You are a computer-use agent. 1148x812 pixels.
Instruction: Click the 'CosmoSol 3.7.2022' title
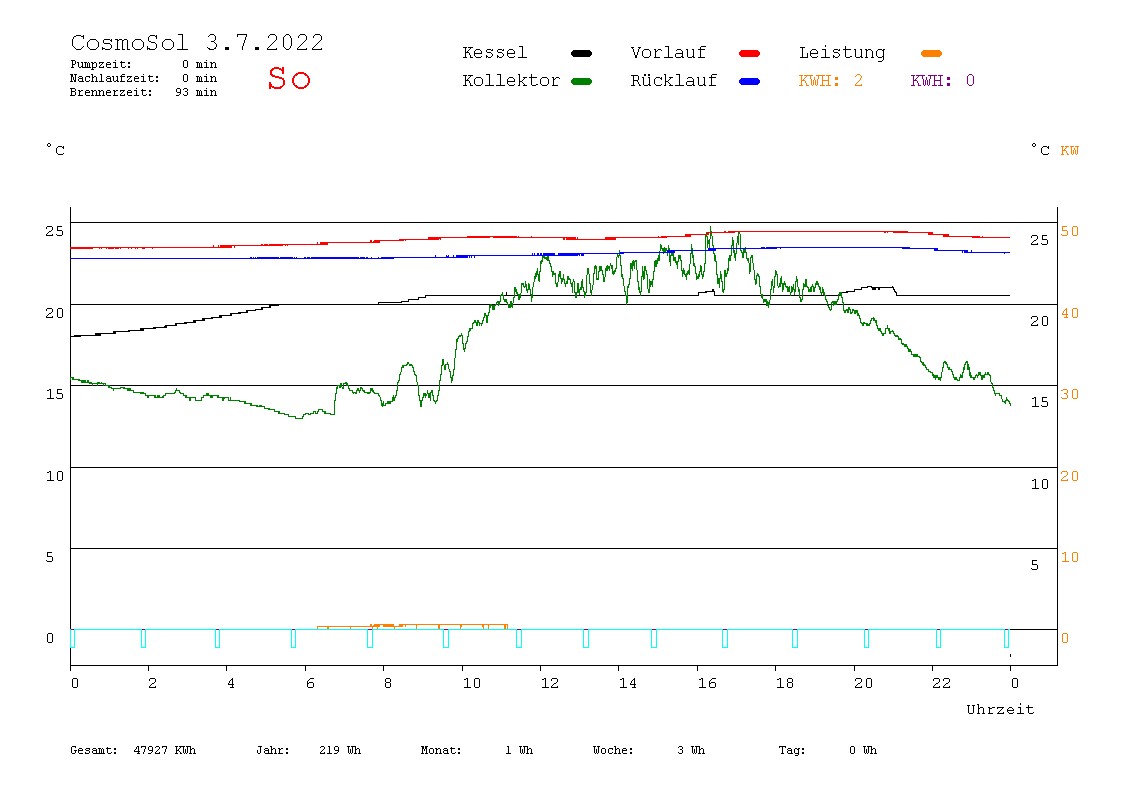point(197,42)
